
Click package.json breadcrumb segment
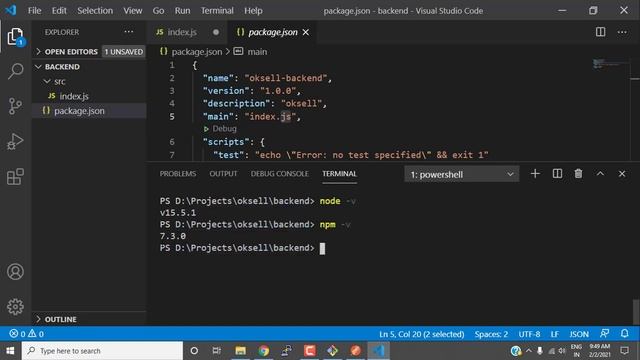pyautogui.click(x=197, y=52)
